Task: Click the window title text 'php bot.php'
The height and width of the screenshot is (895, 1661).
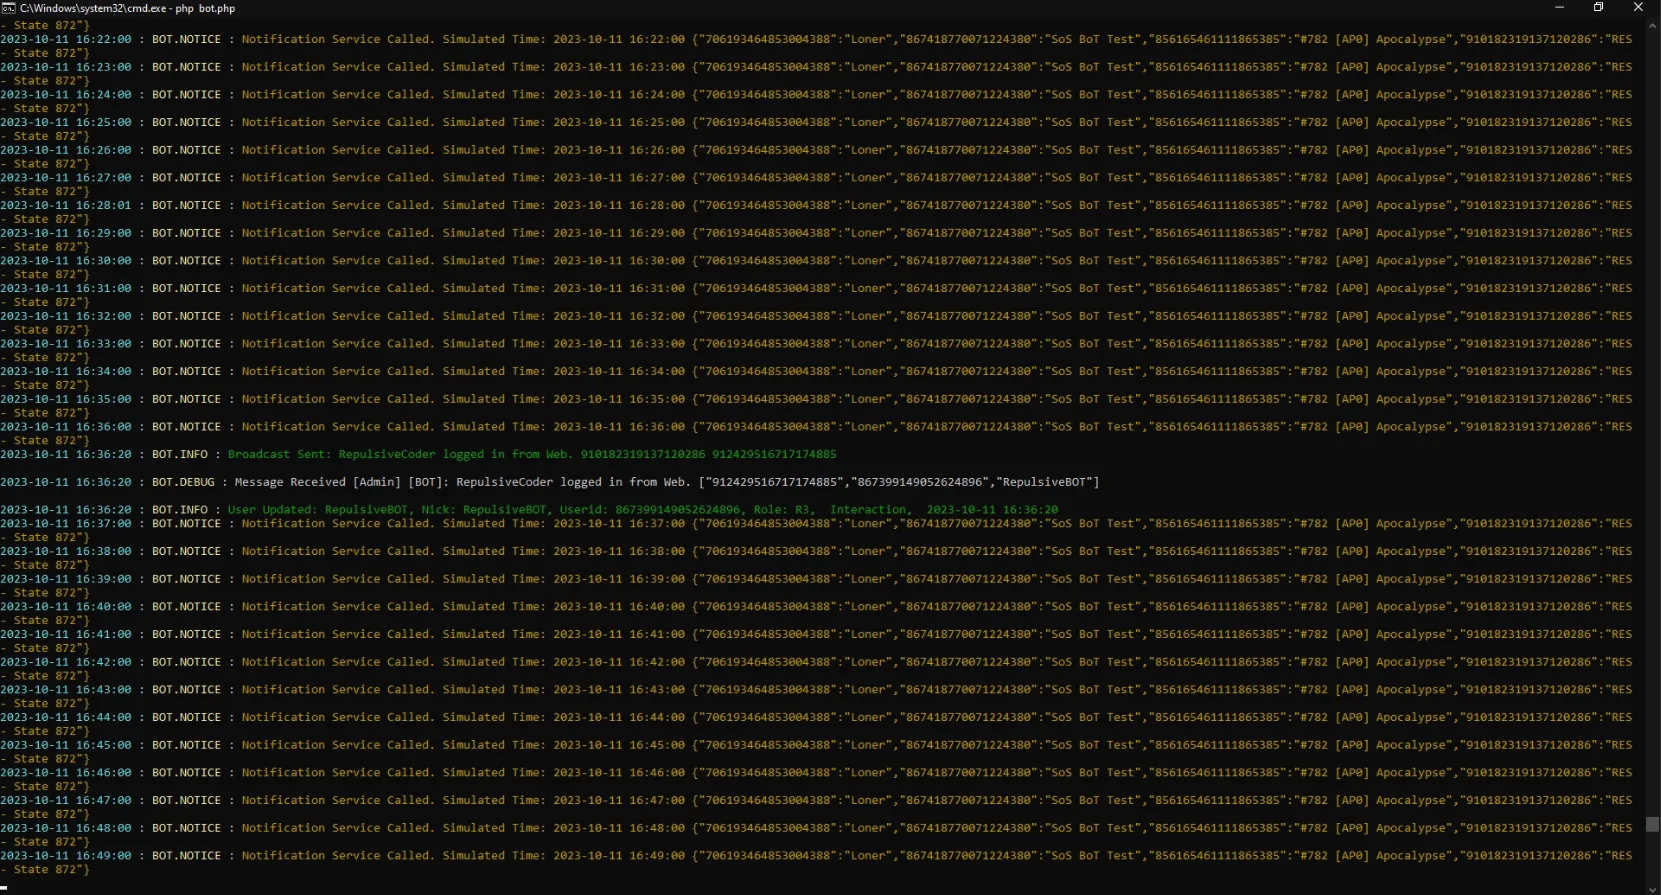Action: coord(205,8)
